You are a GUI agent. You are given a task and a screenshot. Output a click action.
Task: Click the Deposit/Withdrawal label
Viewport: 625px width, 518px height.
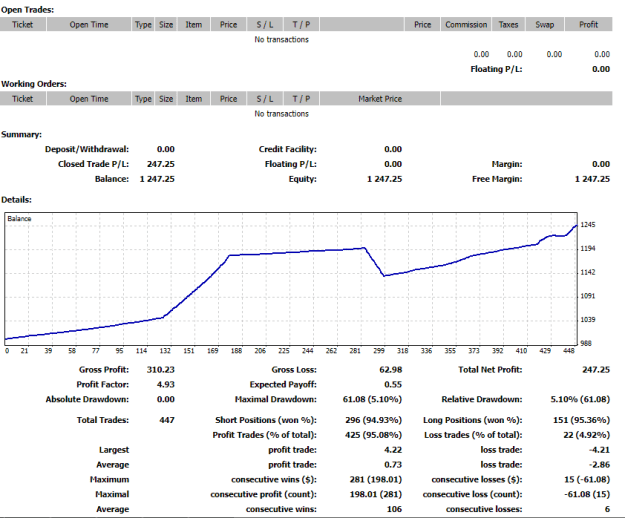[87, 149]
